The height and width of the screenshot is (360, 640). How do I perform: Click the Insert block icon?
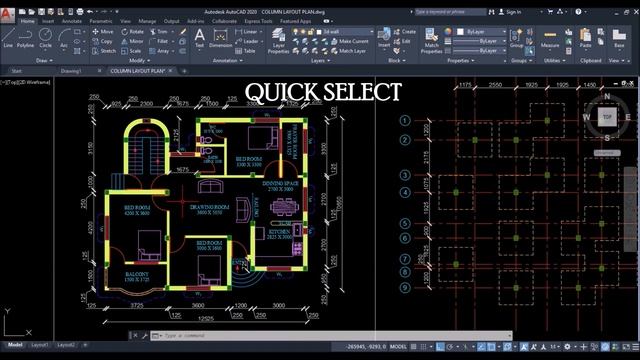(x=384, y=38)
